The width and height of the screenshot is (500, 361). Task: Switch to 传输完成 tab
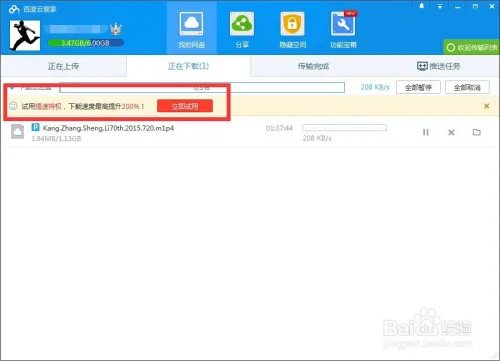click(x=313, y=66)
